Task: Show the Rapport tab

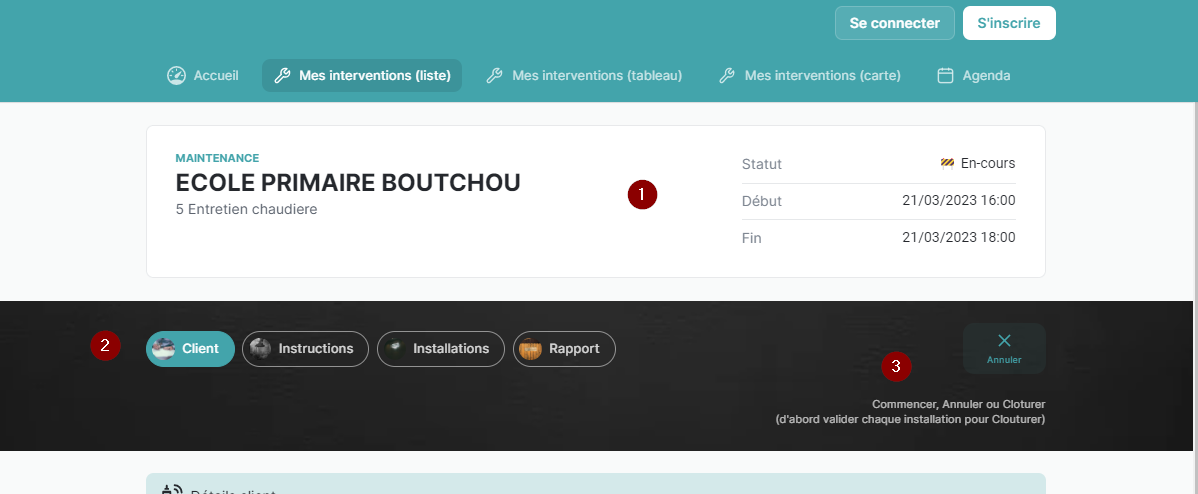Action: 564,349
